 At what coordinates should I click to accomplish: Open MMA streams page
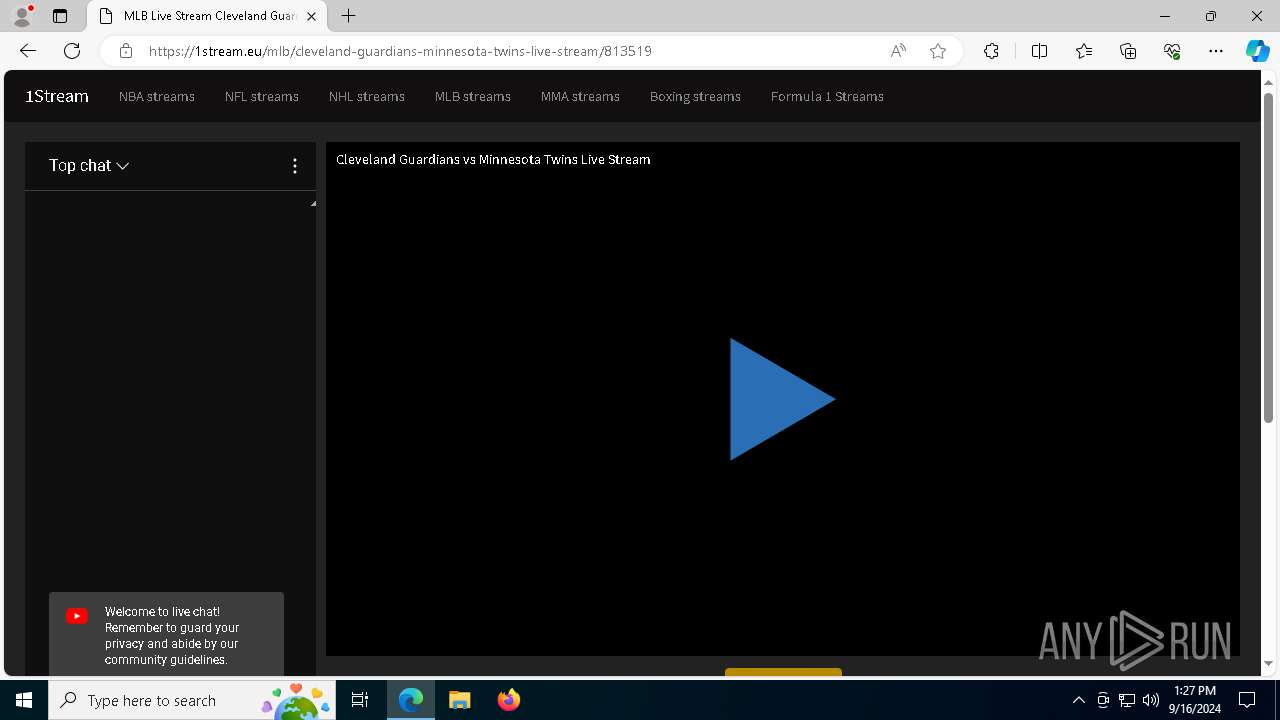tap(580, 97)
